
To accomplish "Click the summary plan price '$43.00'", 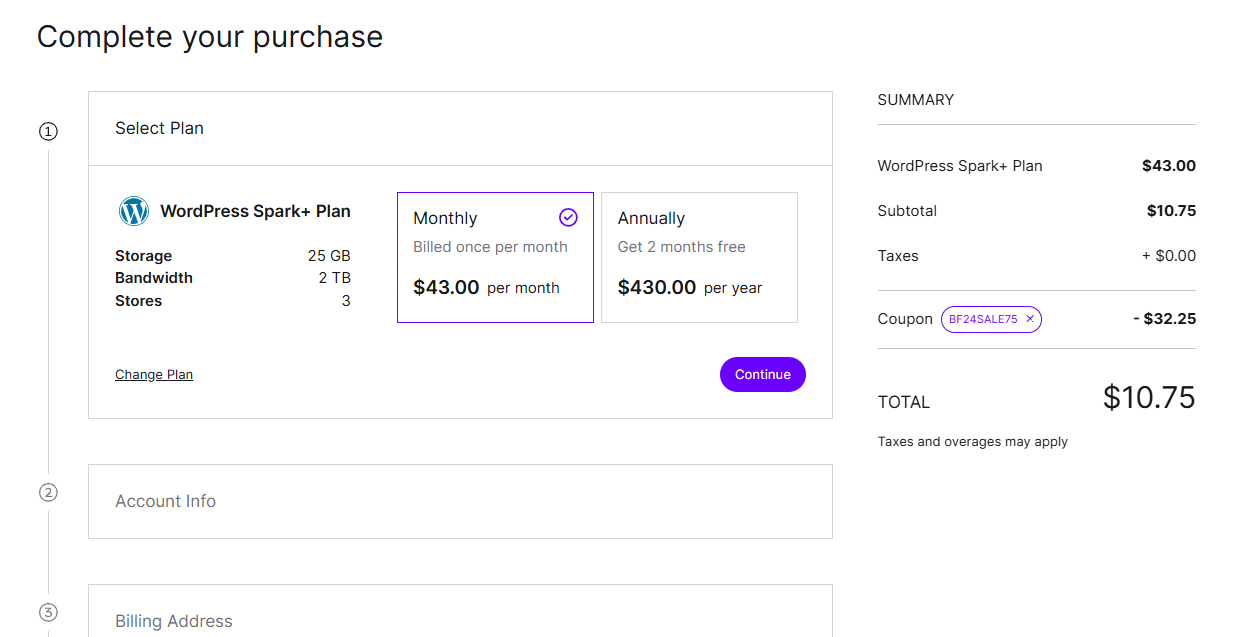I will (1169, 166).
